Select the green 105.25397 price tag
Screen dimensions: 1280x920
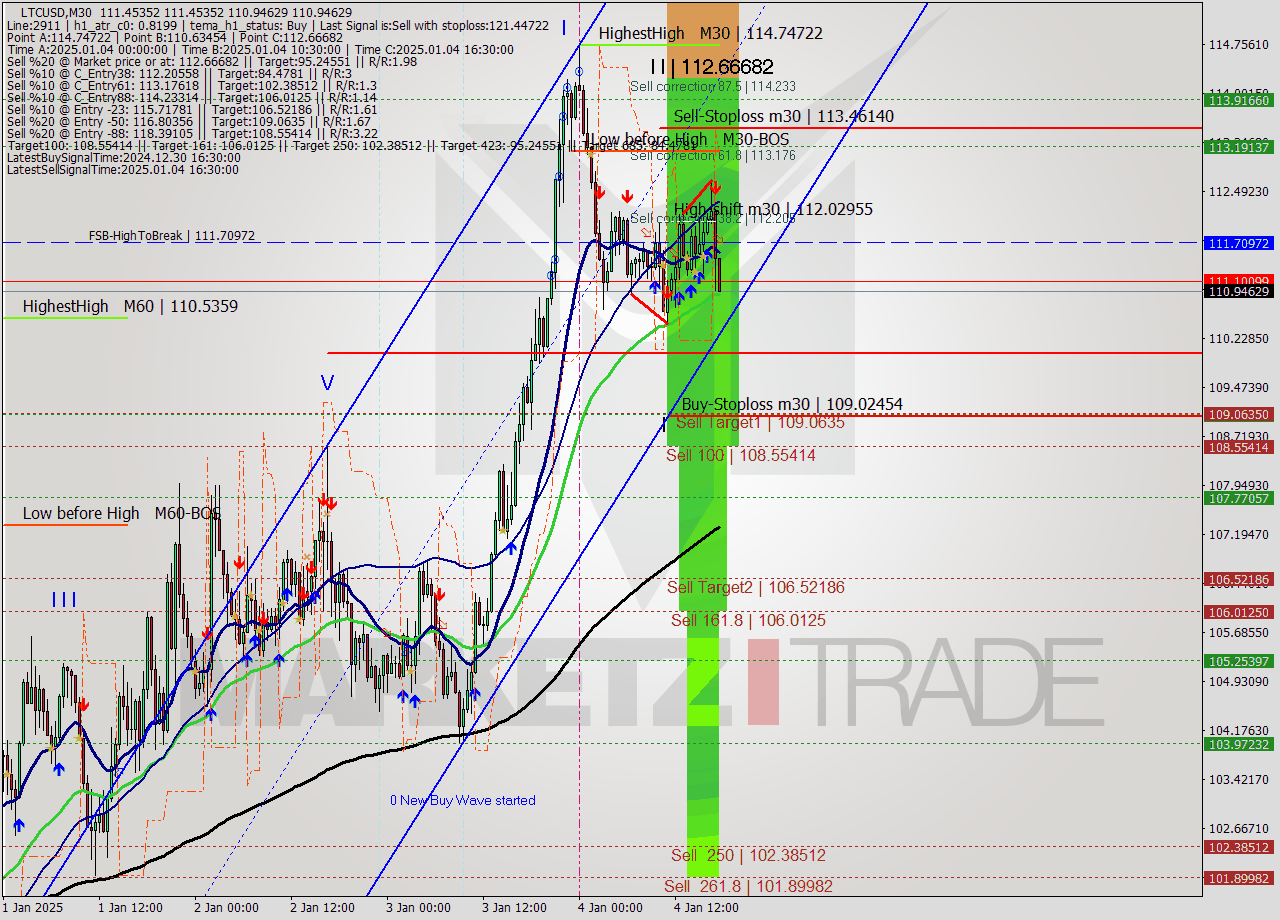click(x=1239, y=661)
